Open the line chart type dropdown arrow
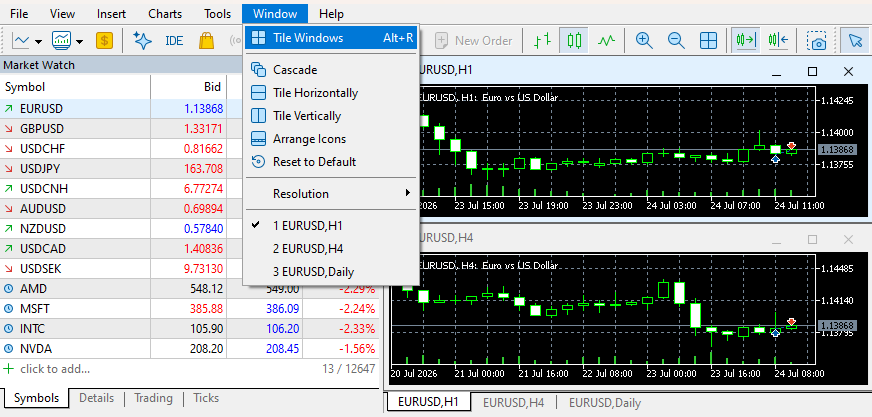This screenshot has height=417, width=872. pyautogui.click(x=38, y=41)
